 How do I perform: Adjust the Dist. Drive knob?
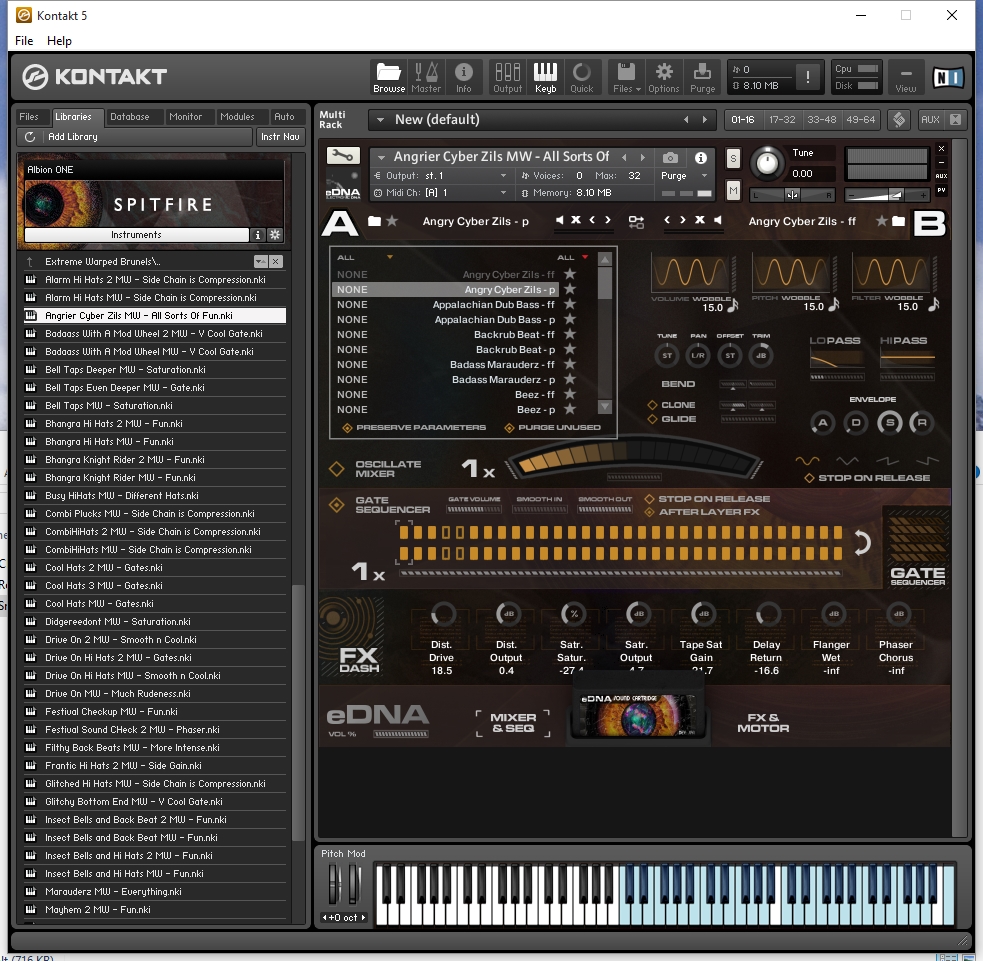pyautogui.click(x=443, y=614)
